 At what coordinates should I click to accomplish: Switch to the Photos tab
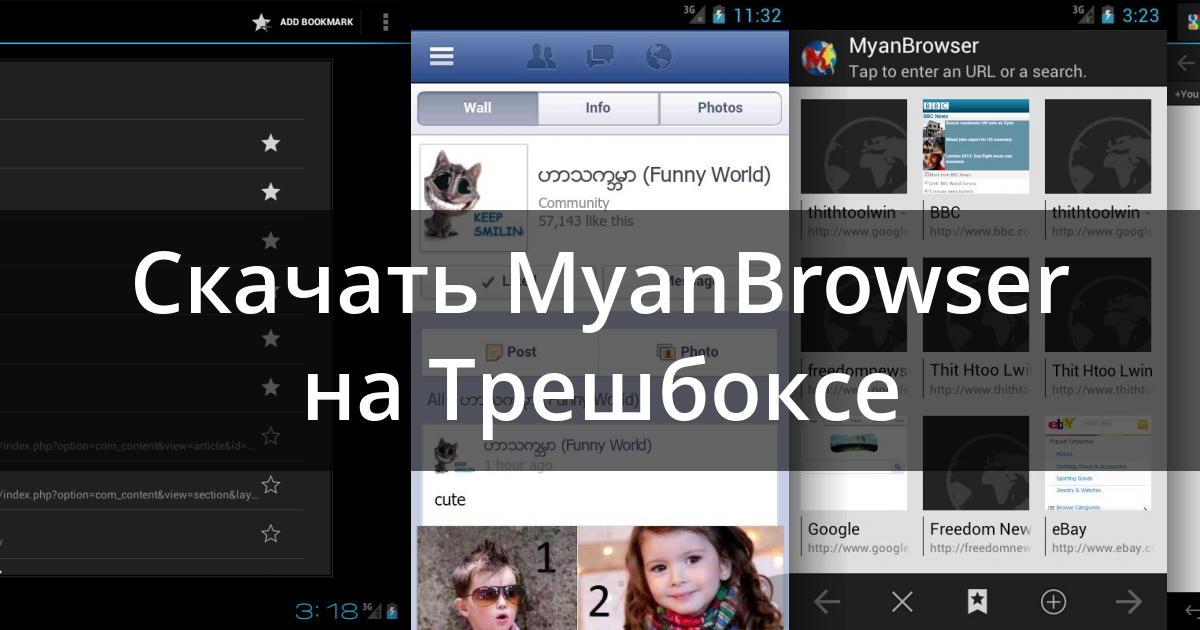[x=720, y=108]
